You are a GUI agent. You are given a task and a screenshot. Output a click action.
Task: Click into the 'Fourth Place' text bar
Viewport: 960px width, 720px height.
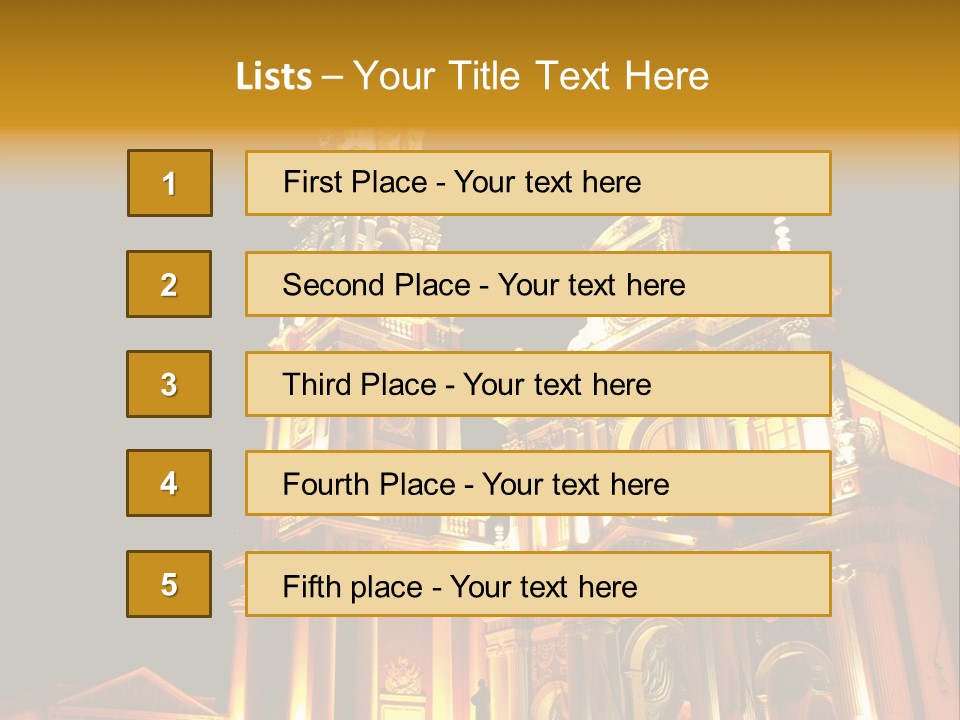coord(538,483)
